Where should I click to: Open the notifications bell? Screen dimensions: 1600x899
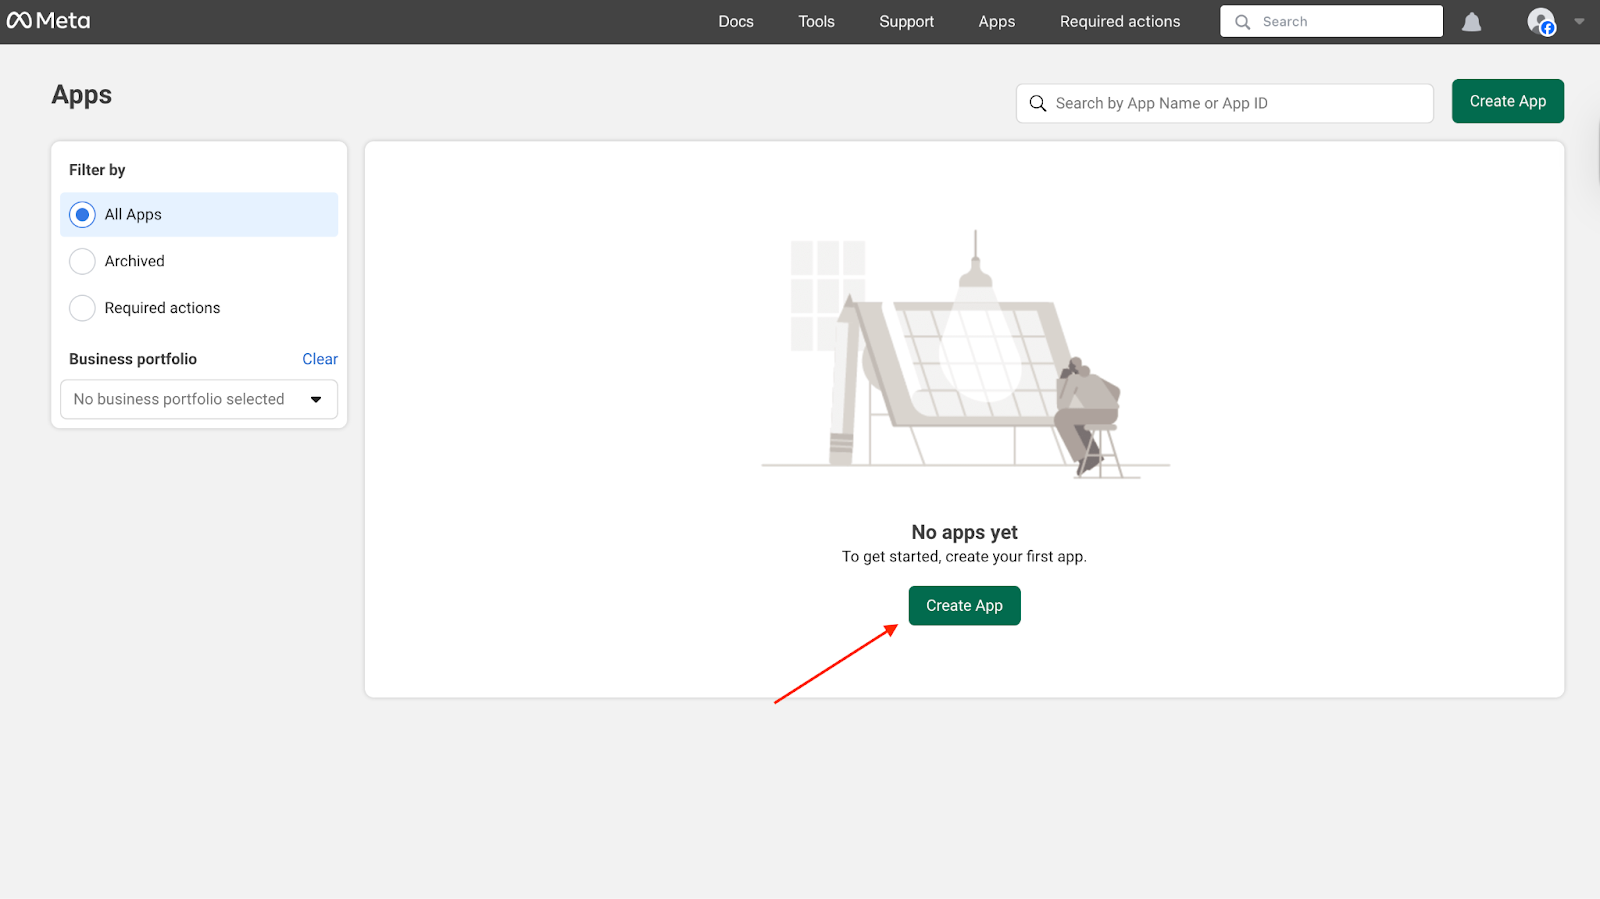[1471, 22]
